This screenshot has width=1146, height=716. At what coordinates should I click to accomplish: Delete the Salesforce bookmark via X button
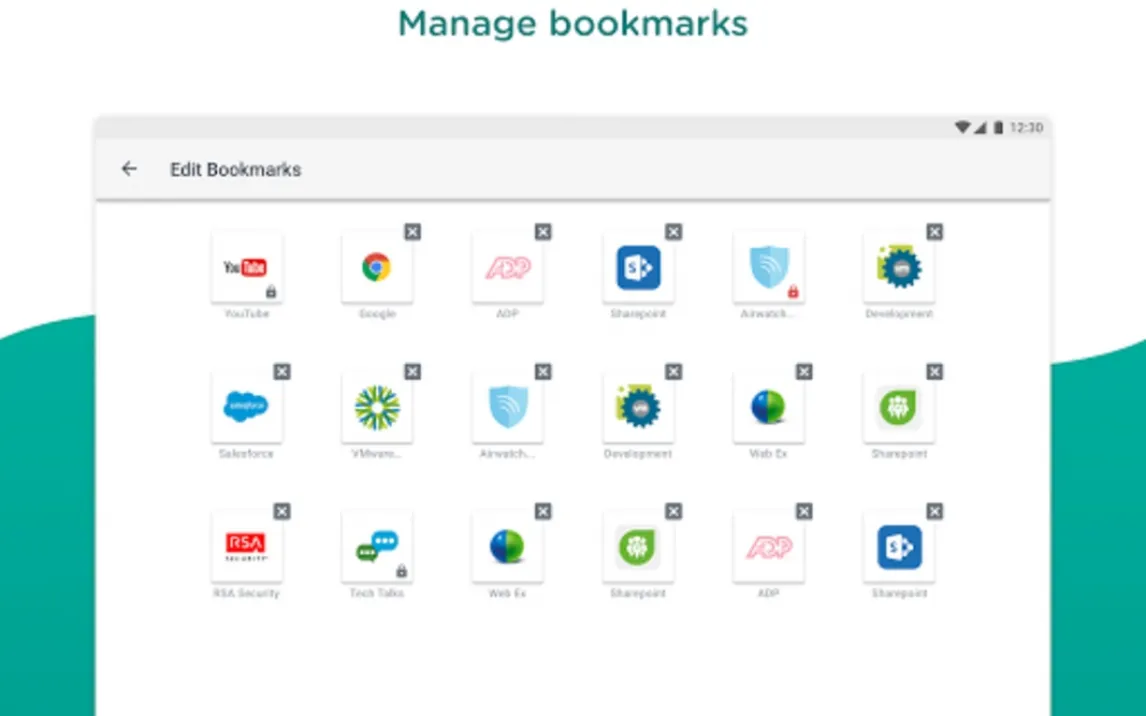point(282,372)
